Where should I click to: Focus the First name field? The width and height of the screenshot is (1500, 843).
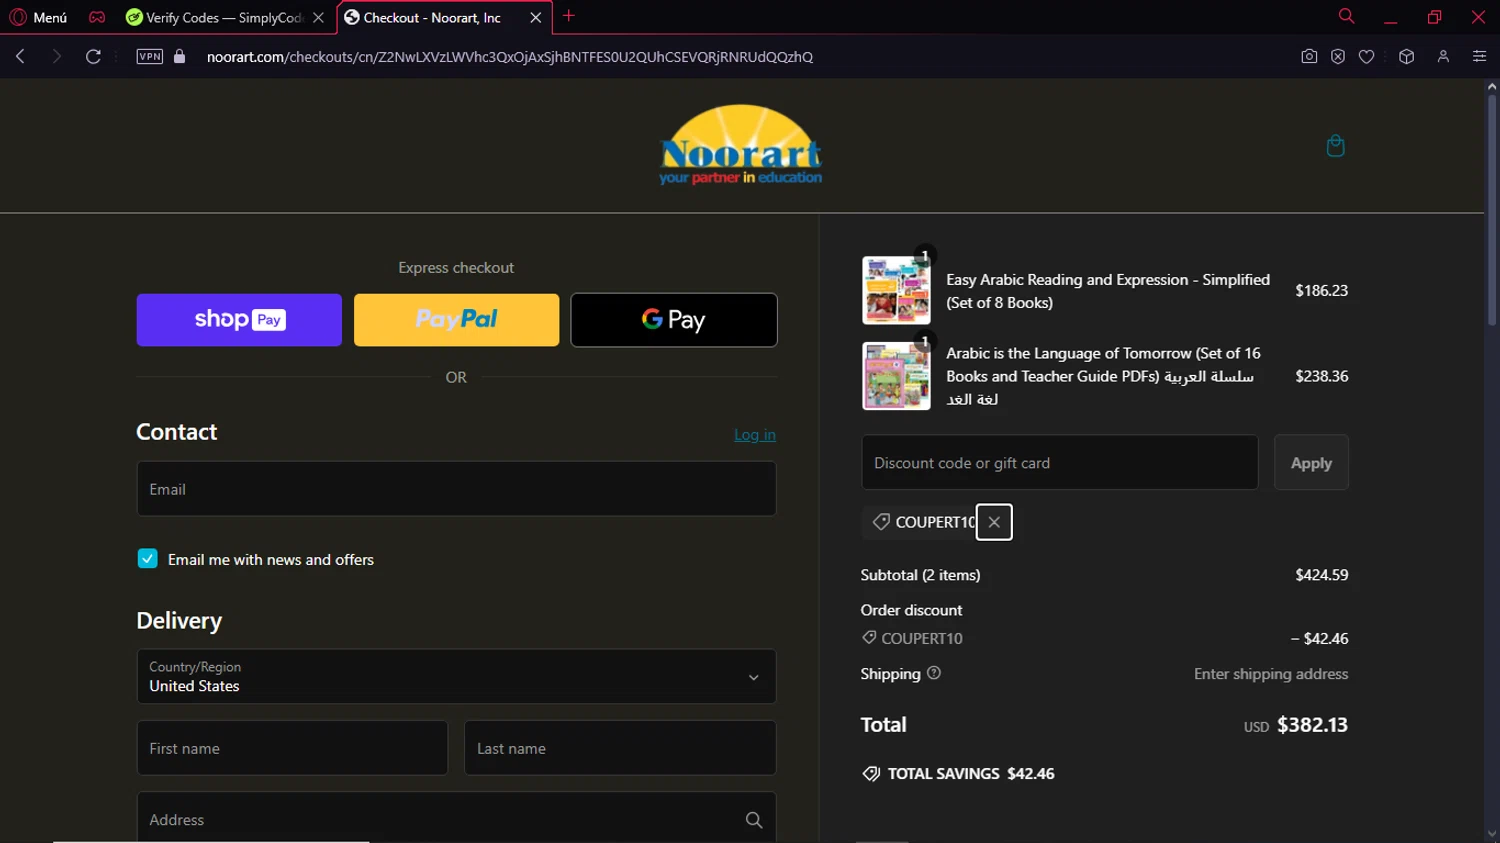tap(292, 748)
